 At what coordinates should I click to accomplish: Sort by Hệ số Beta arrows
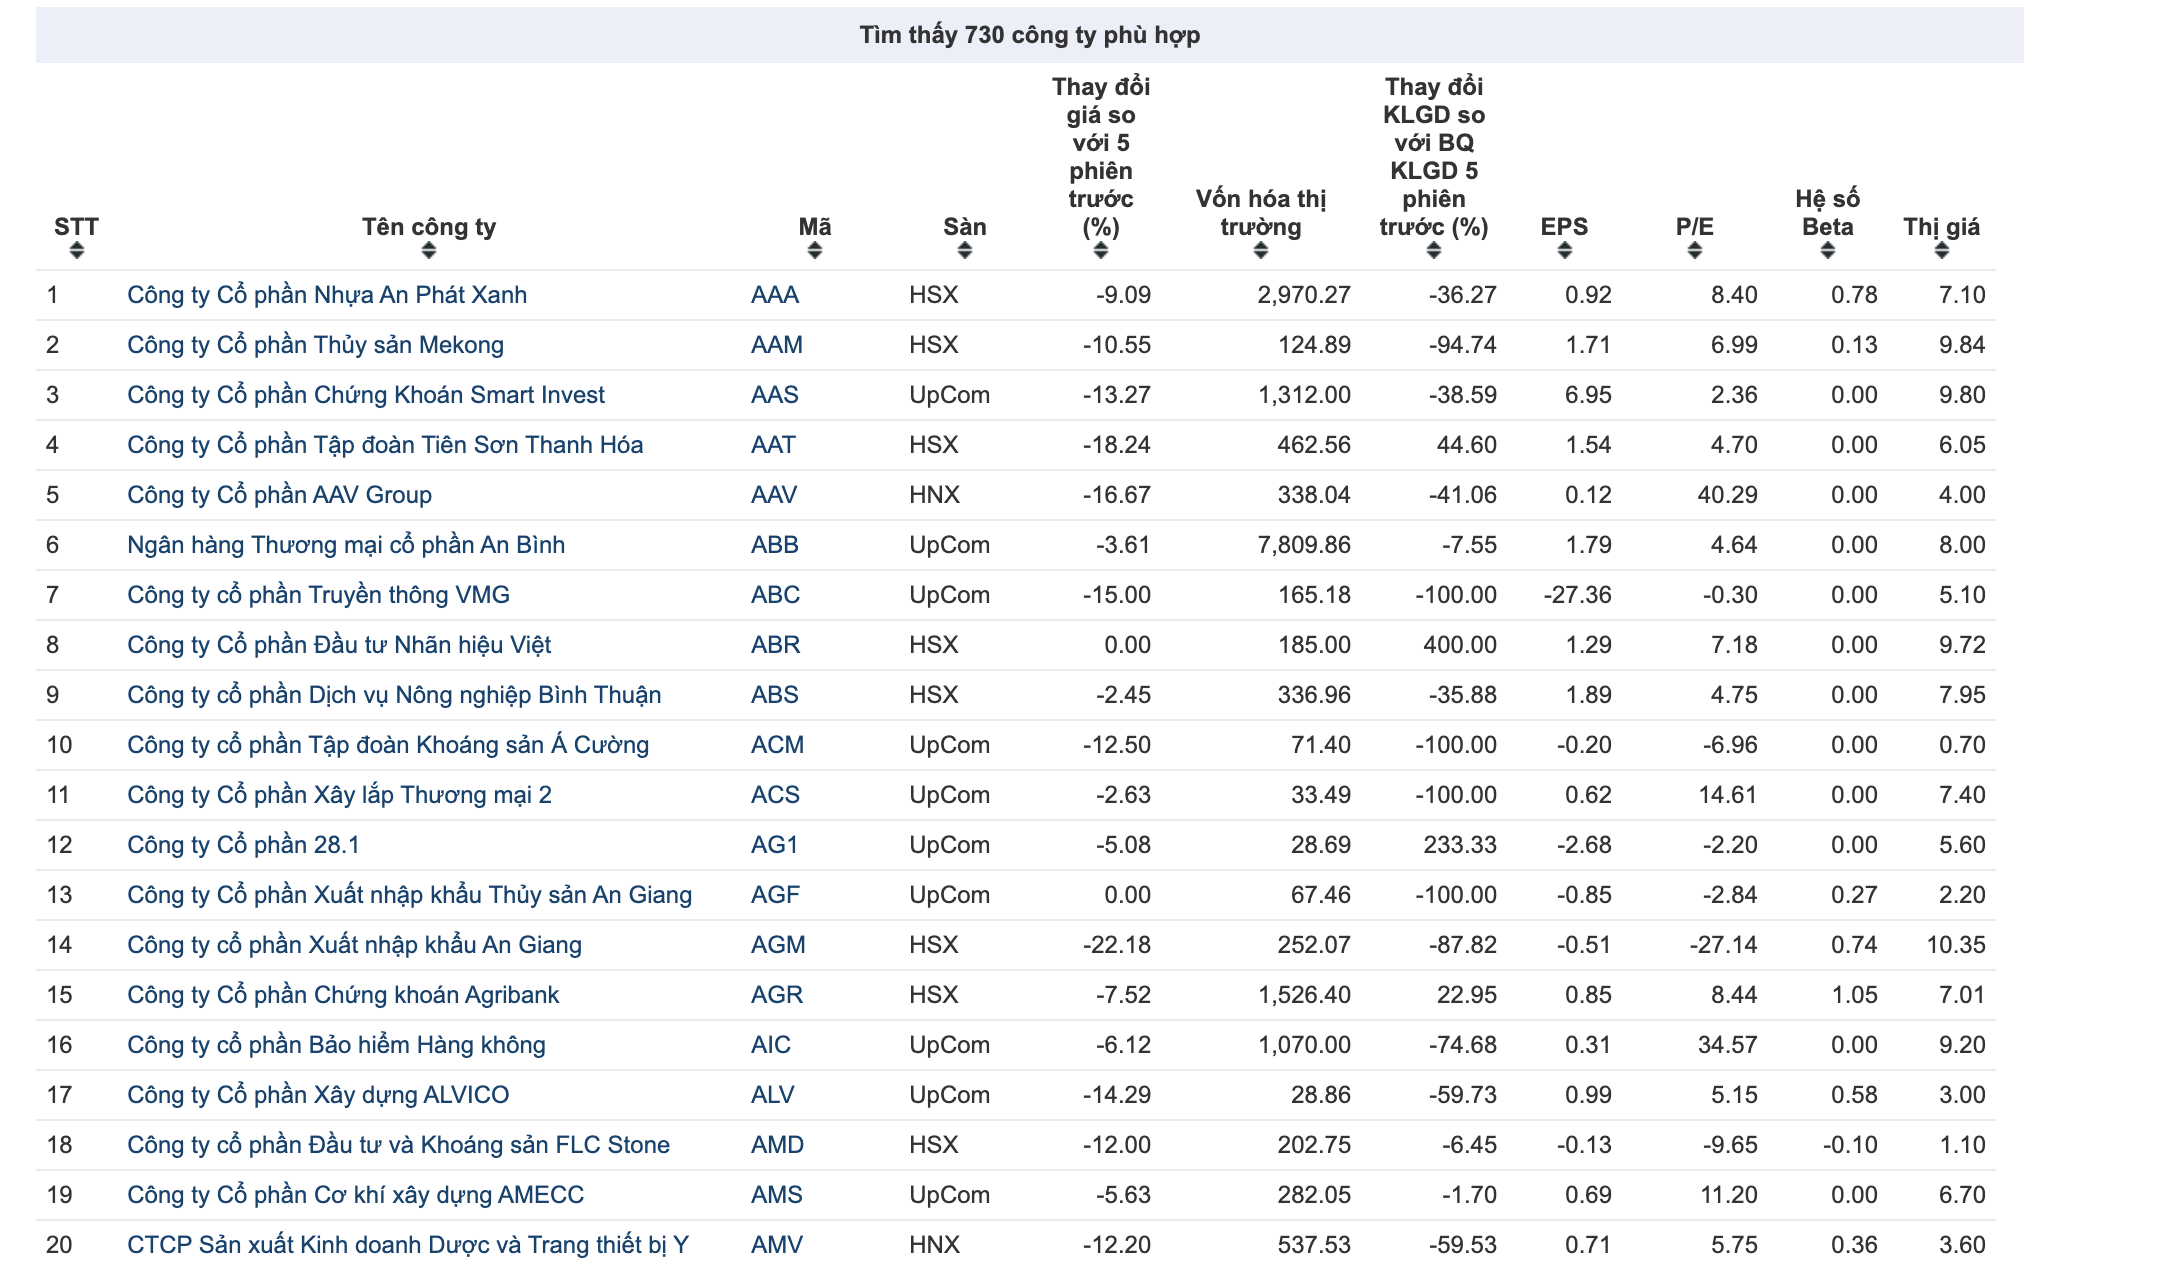pos(1827,251)
